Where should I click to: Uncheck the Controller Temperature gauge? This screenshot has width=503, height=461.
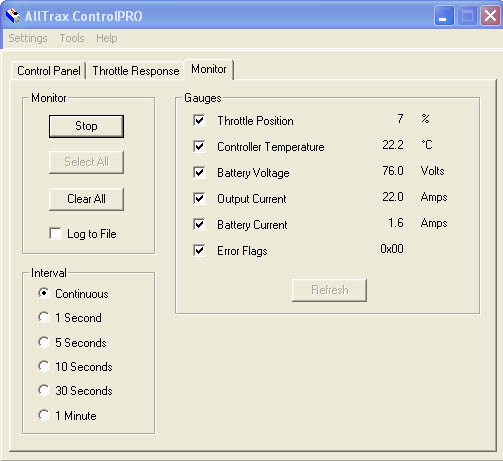click(x=199, y=146)
